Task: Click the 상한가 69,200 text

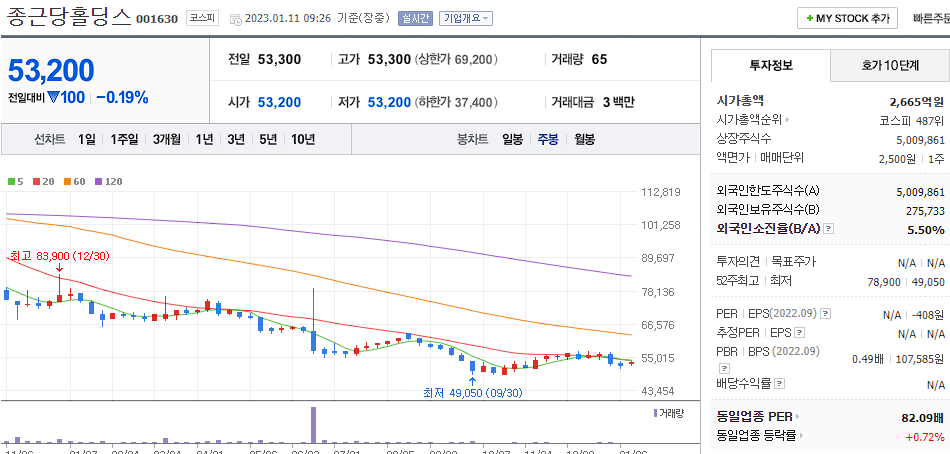Action: (x=456, y=59)
